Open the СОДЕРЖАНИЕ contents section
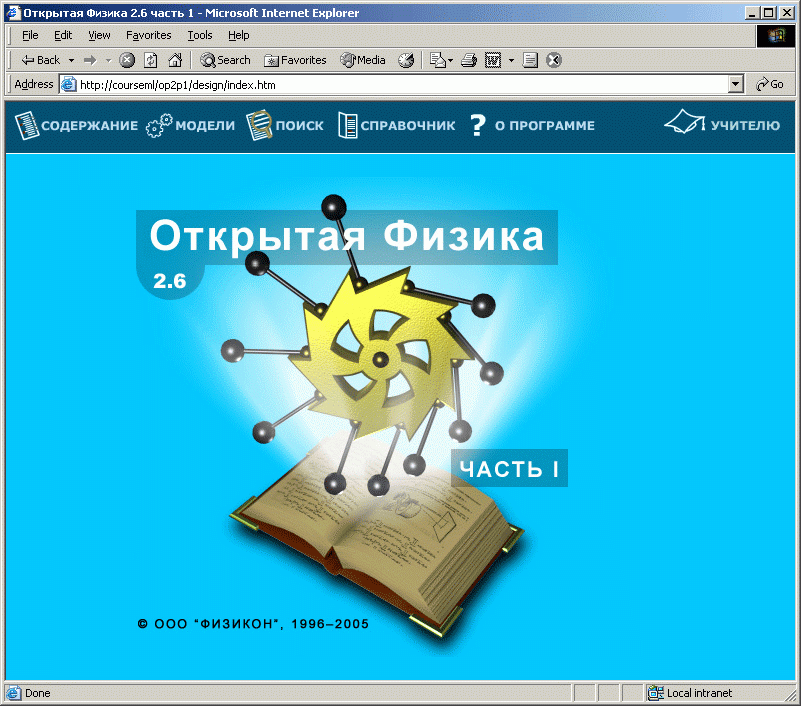 (76, 126)
